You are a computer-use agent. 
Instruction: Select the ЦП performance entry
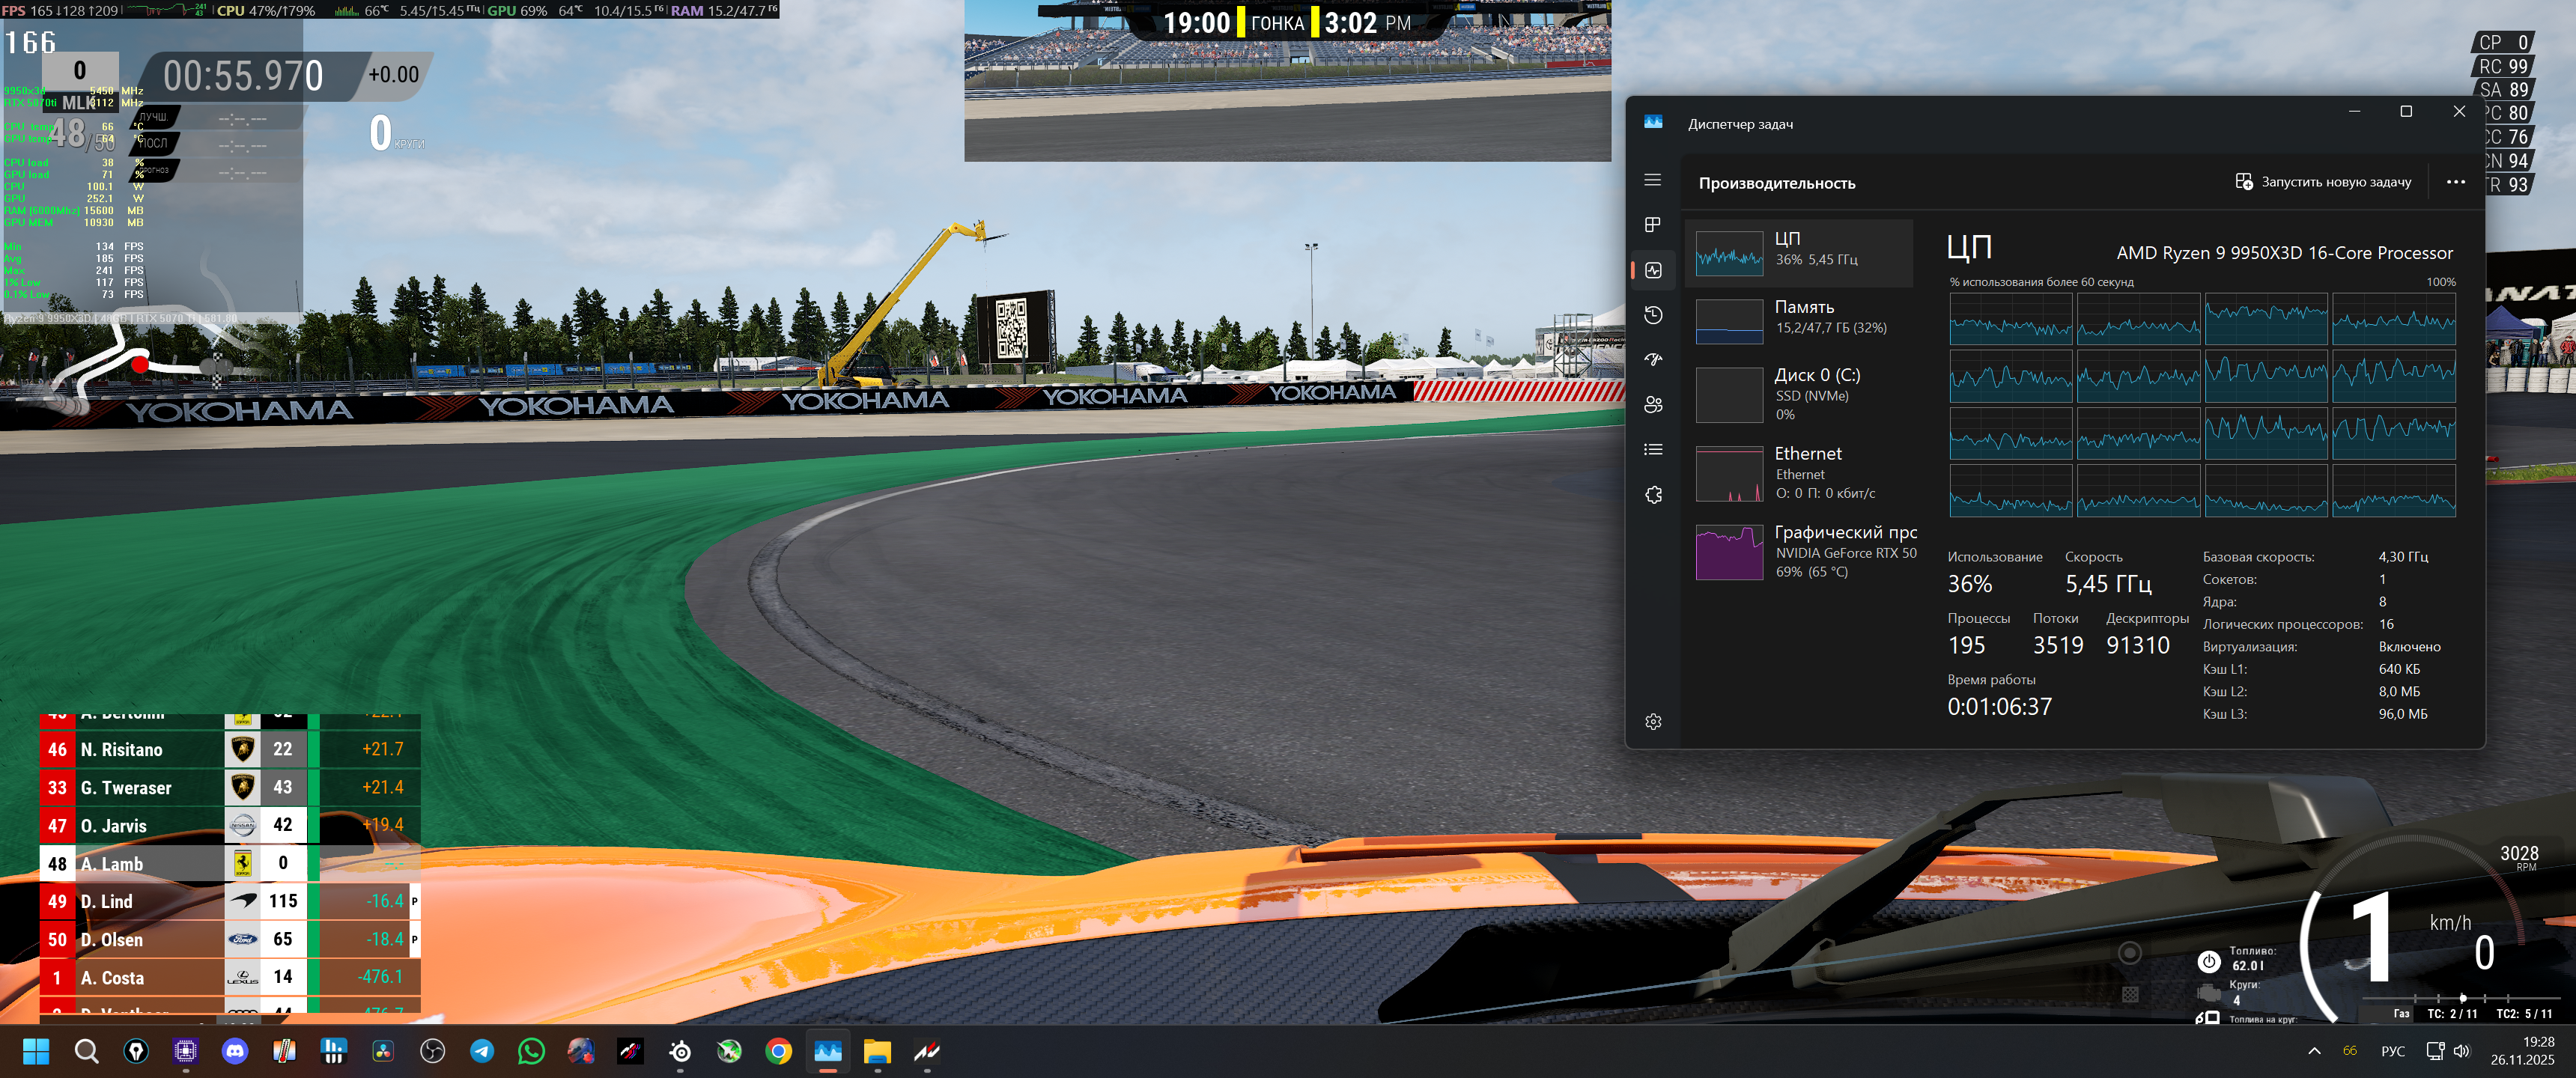click(1798, 253)
